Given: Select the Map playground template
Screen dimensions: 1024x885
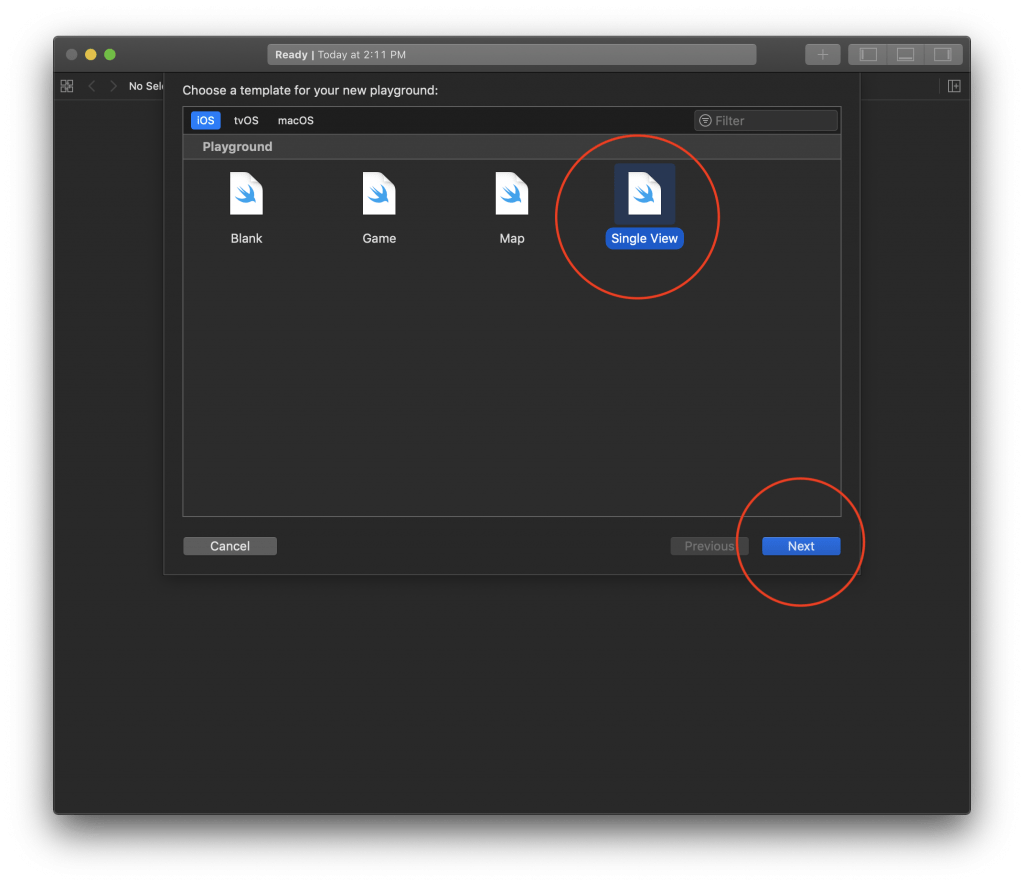Looking at the screenshot, I should [x=511, y=208].
